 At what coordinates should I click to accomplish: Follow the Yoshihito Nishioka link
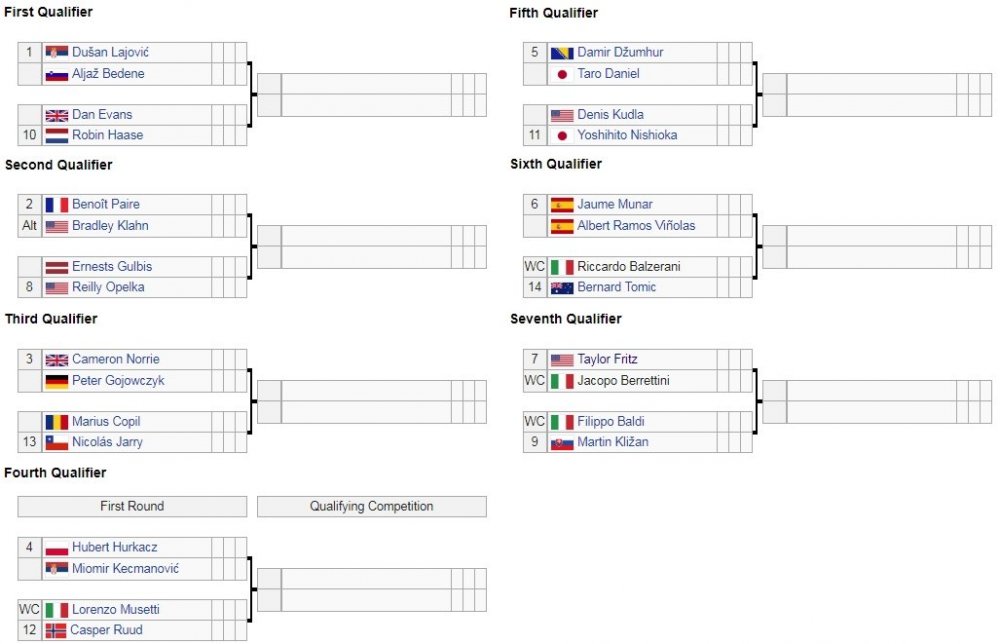click(x=629, y=135)
